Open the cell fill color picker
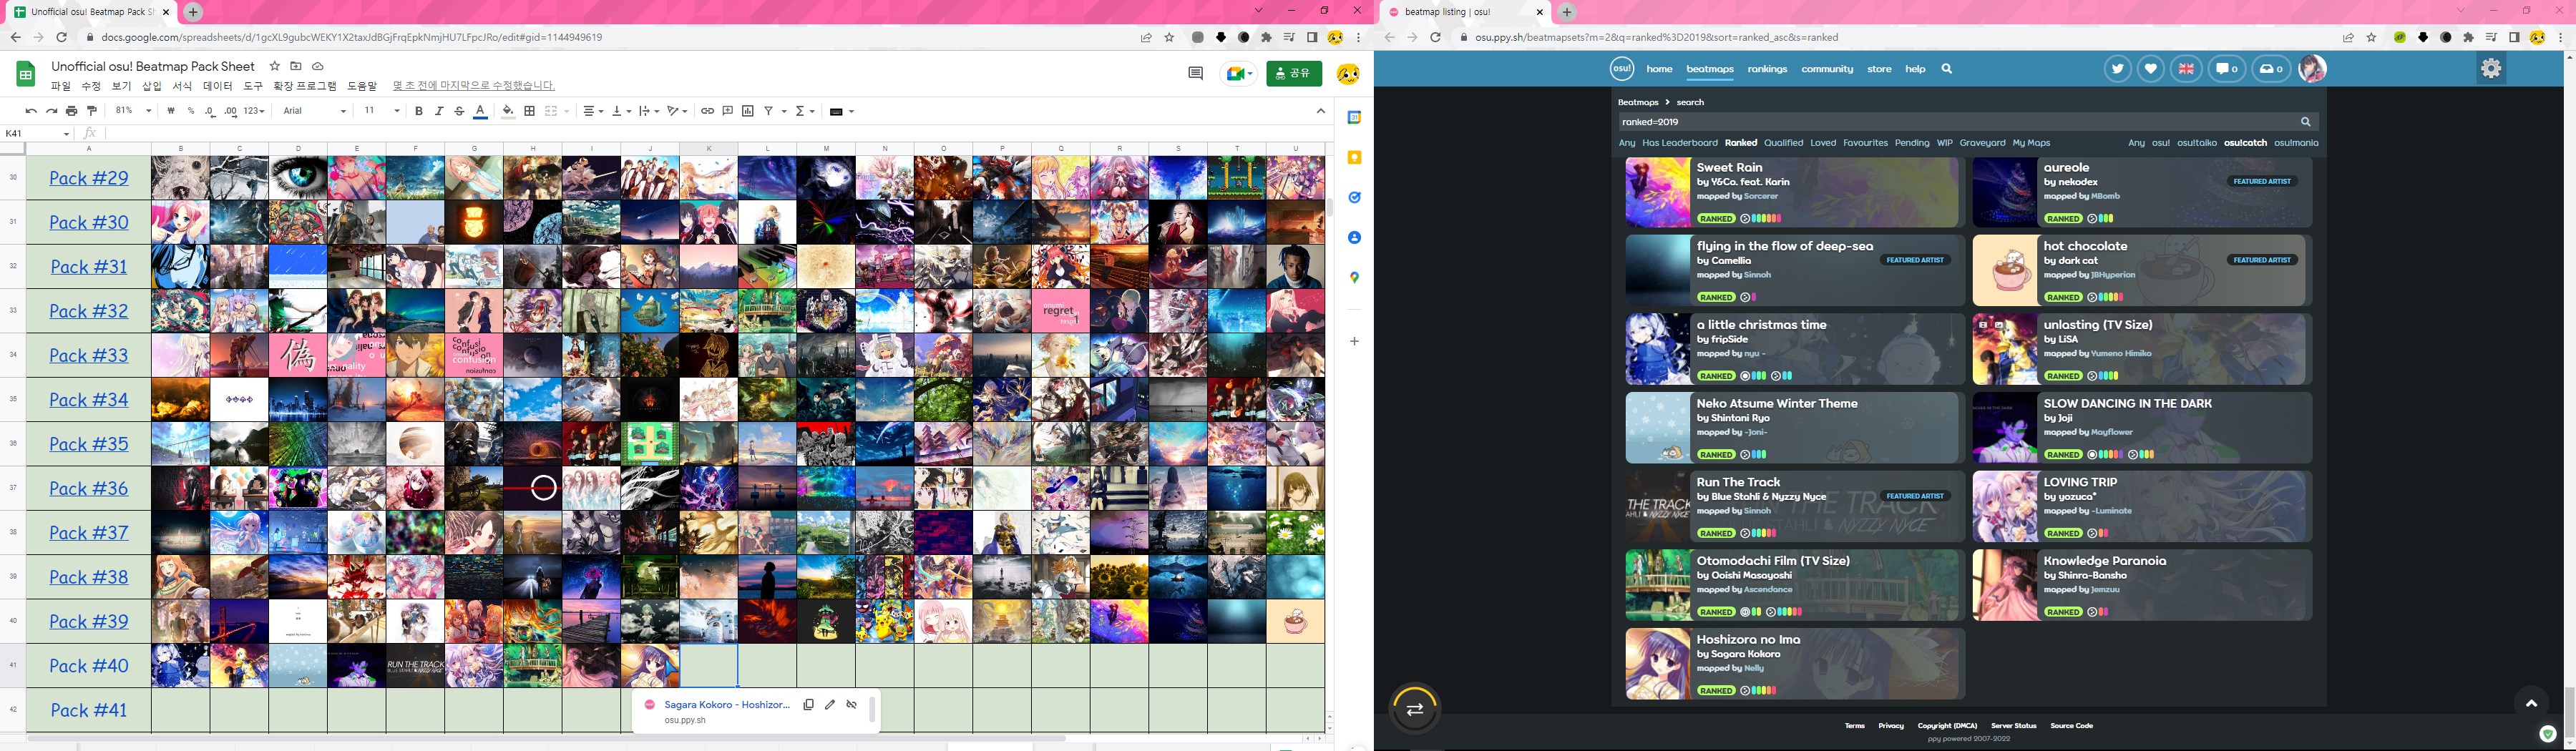 point(508,111)
